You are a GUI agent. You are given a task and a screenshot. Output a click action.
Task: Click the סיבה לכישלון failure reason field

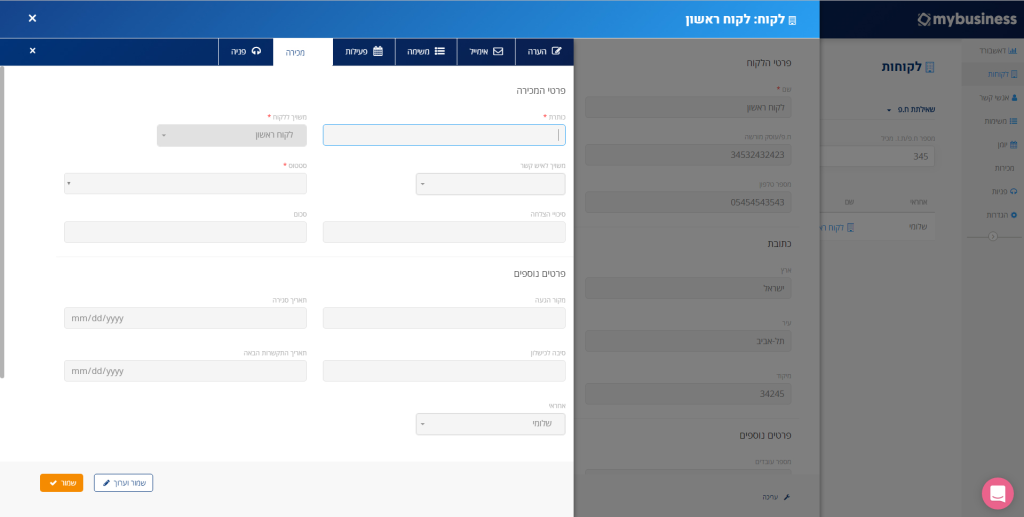pos(444,371)
